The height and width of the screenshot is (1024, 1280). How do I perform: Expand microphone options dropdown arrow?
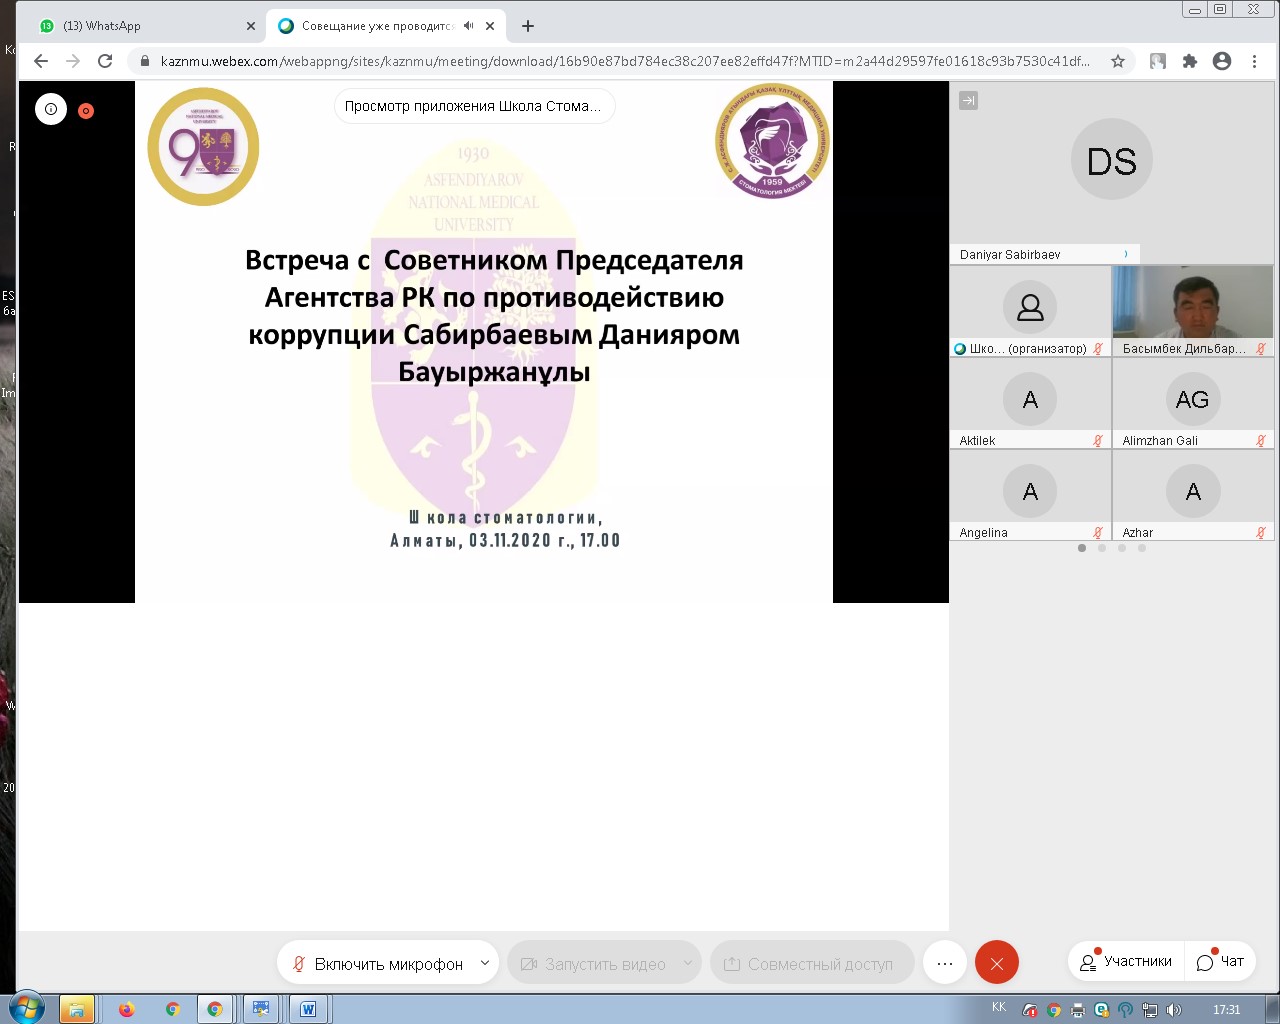point(485,963)
